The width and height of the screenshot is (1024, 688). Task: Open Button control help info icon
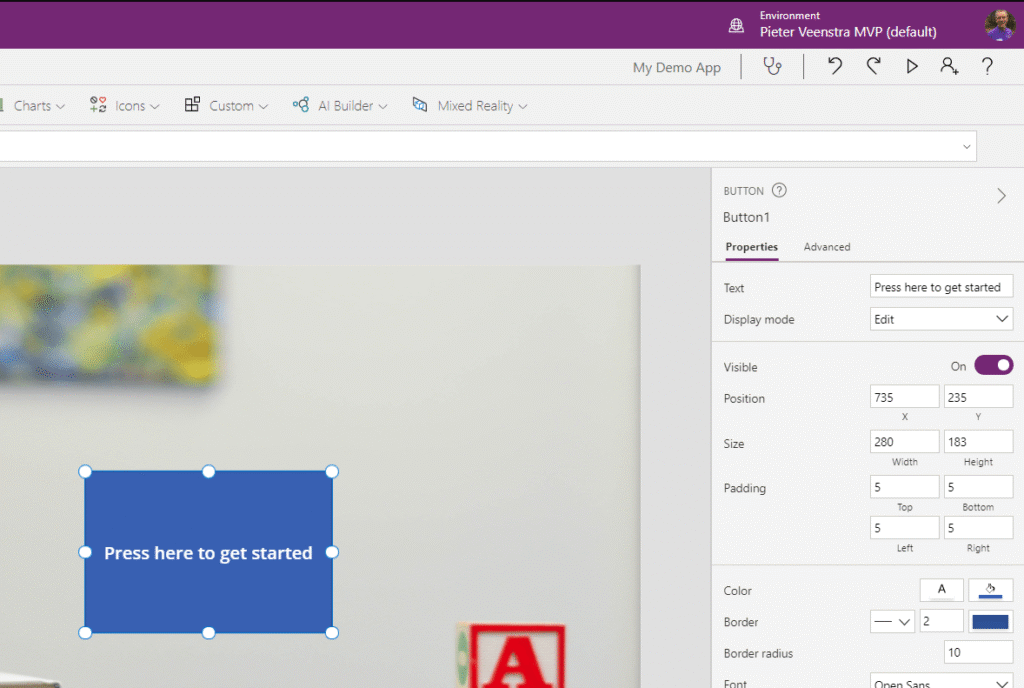779,190
